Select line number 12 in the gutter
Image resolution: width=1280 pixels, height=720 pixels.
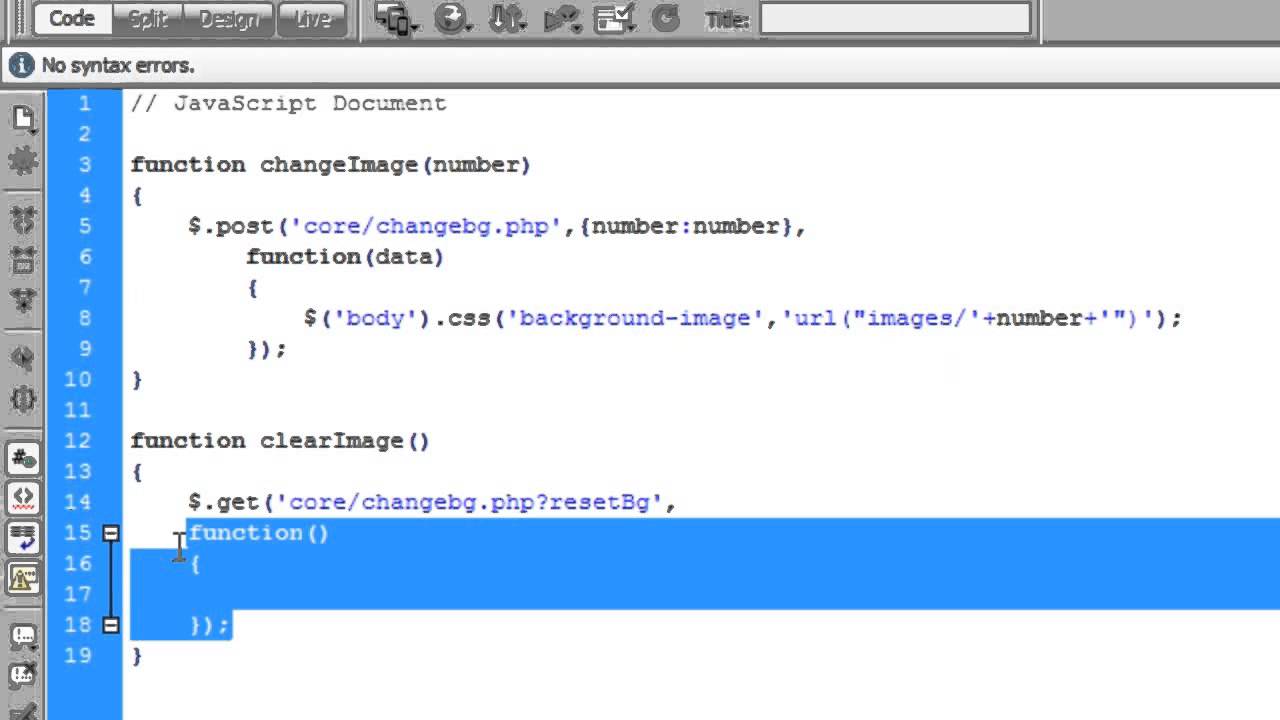coord(78,441)
